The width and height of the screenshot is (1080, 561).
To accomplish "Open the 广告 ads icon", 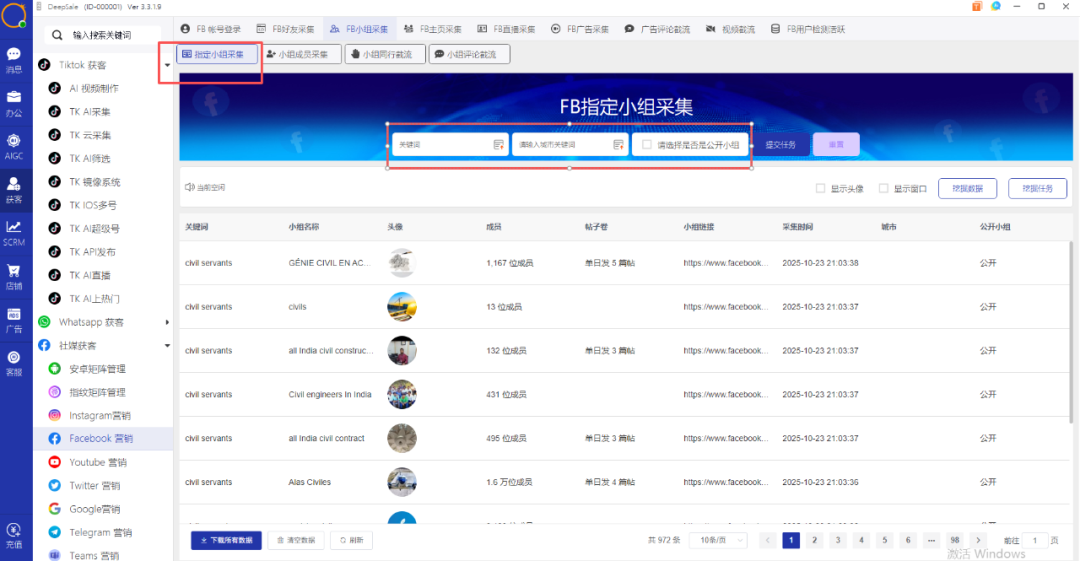I will [14, 320].
